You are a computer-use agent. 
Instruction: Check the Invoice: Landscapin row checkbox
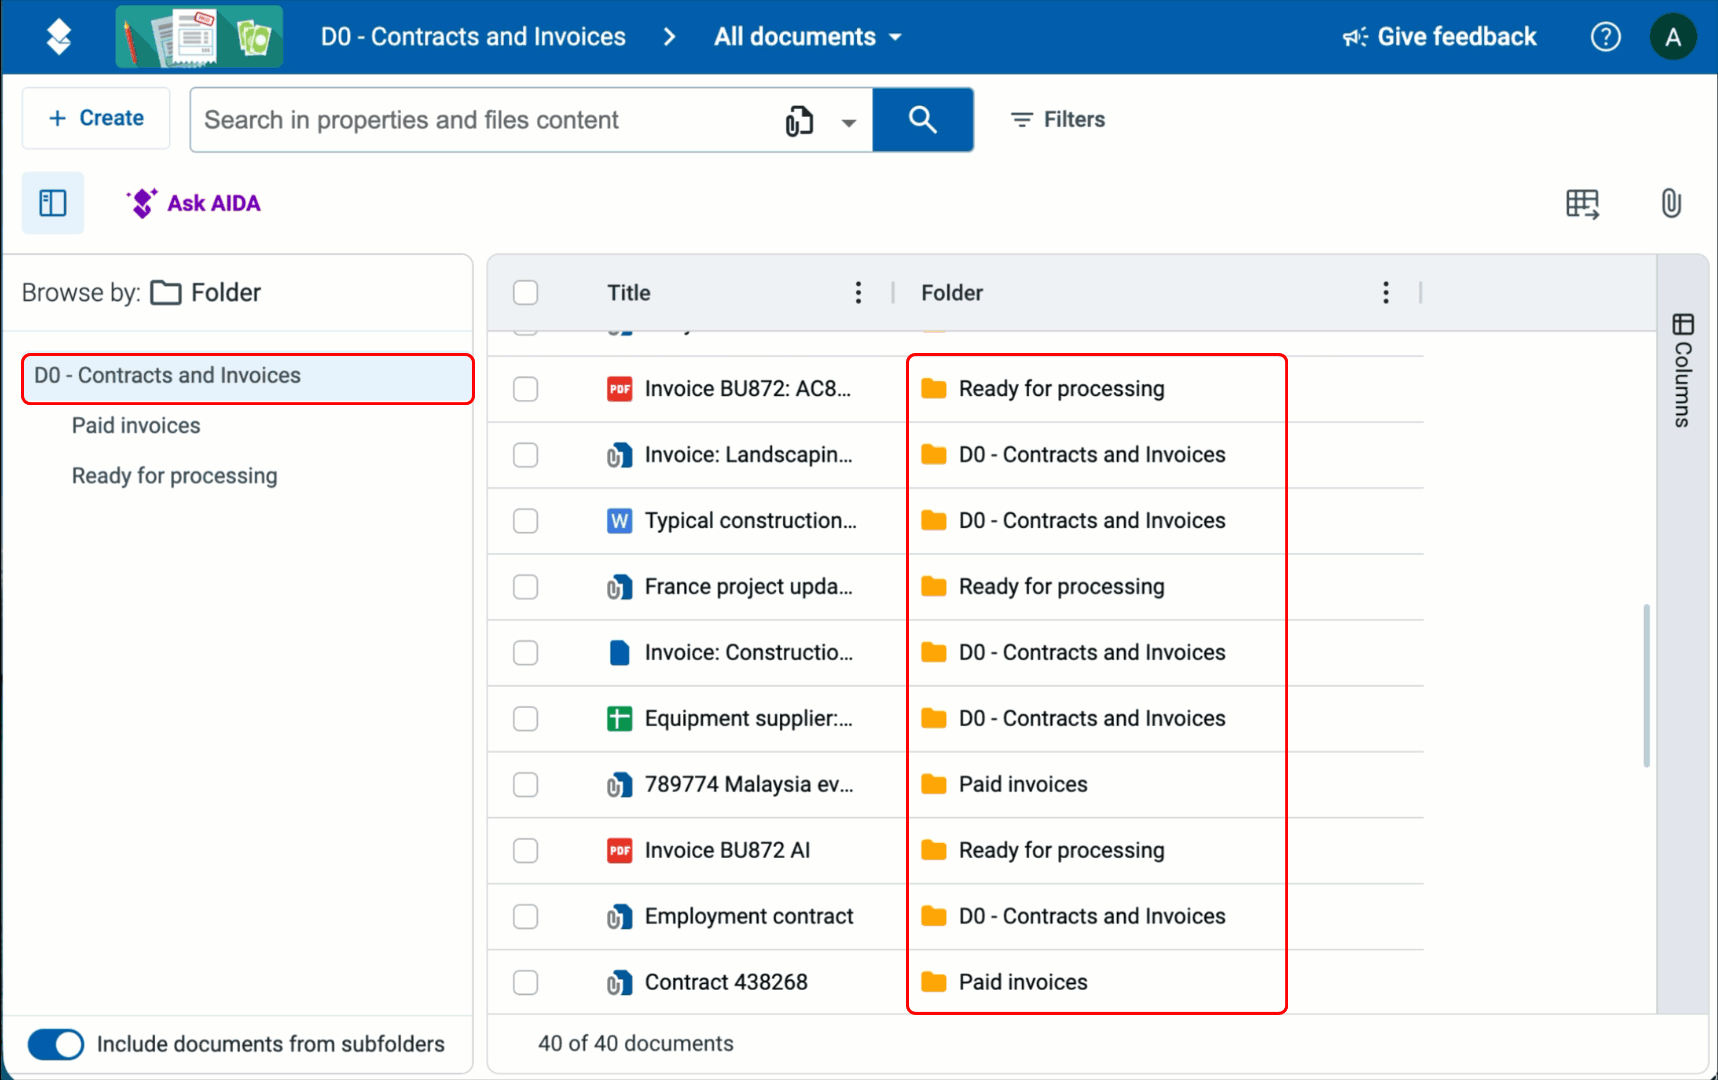[x=525, y=455]
